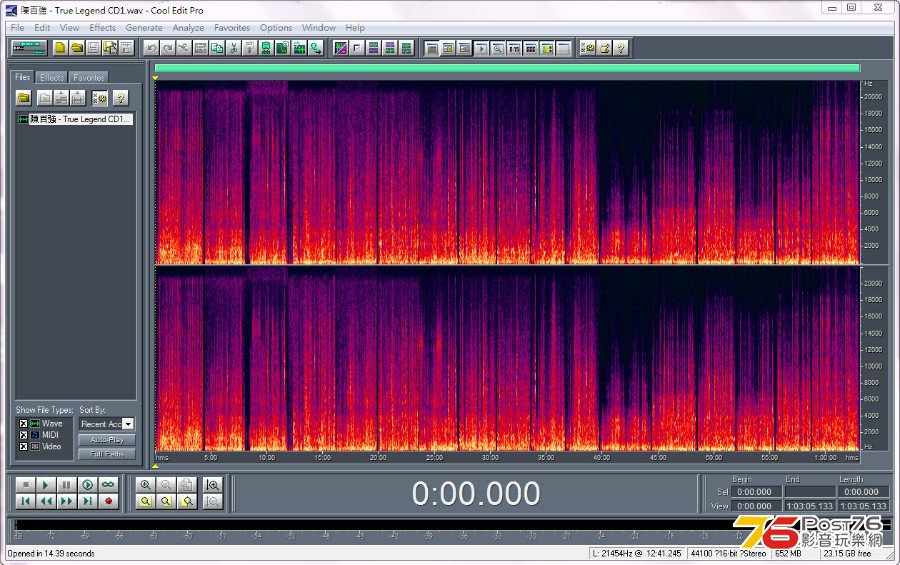The image size is (900, 565).
Task: Open the Analyze menu
Action: (188, 28)
